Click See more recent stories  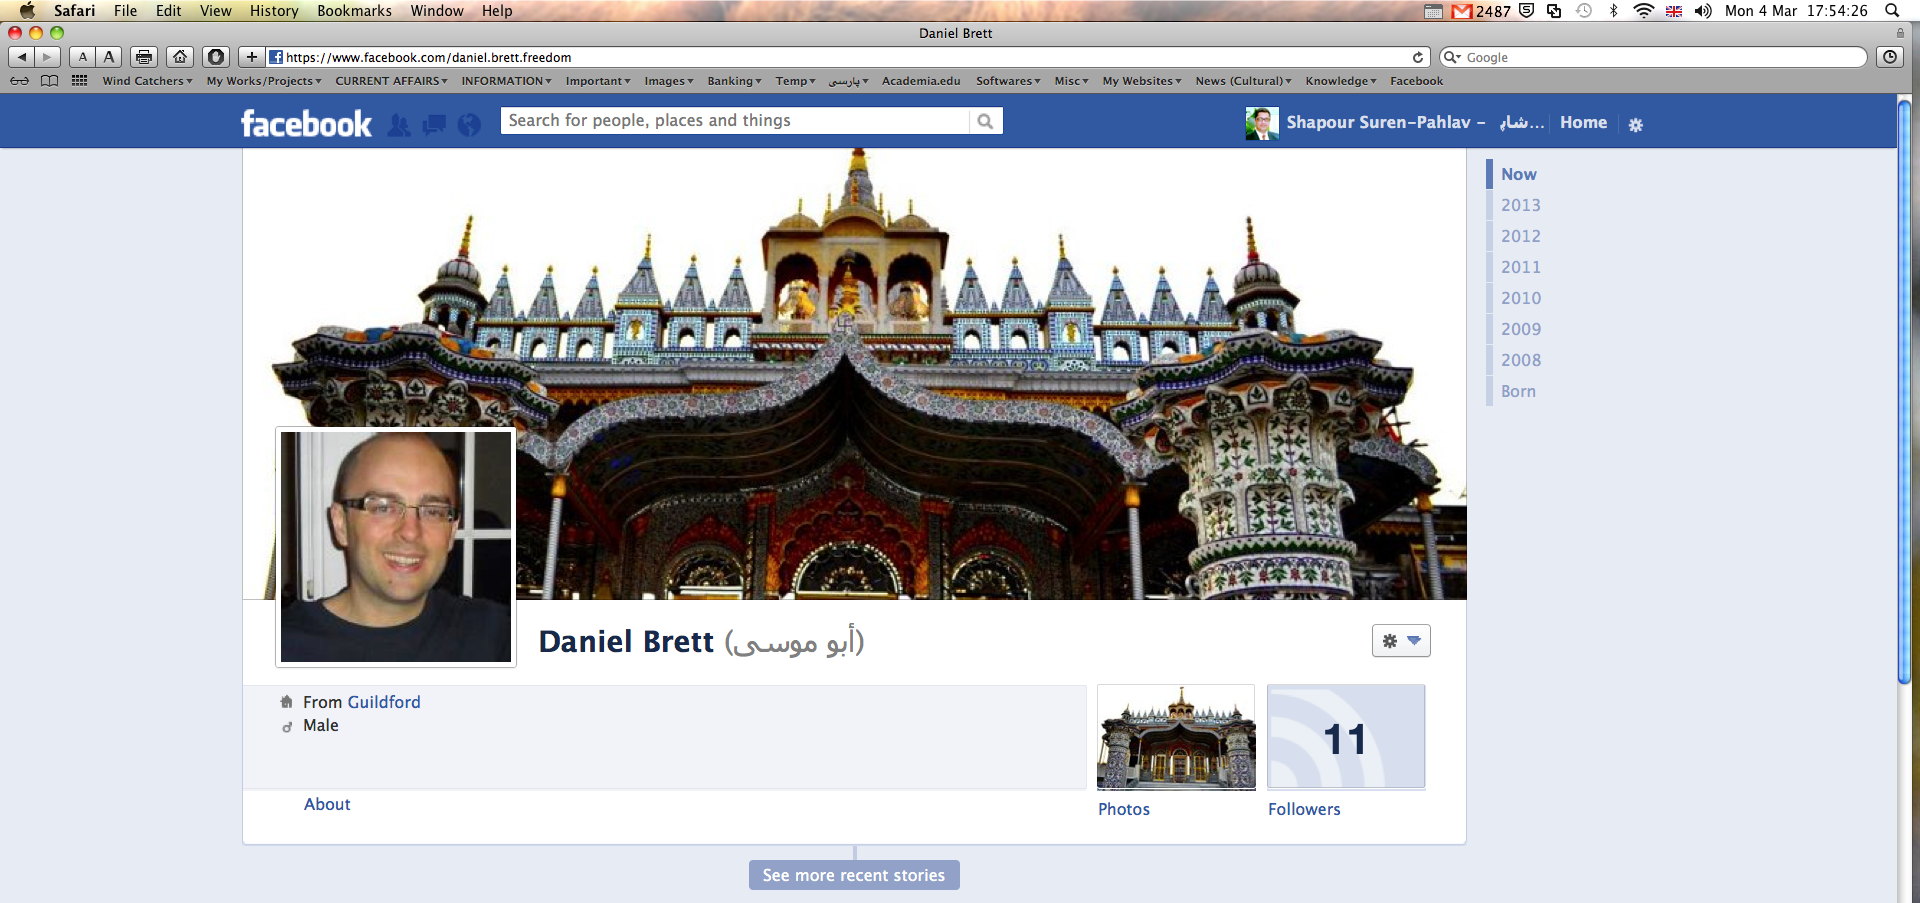click(x=853, y=874)
